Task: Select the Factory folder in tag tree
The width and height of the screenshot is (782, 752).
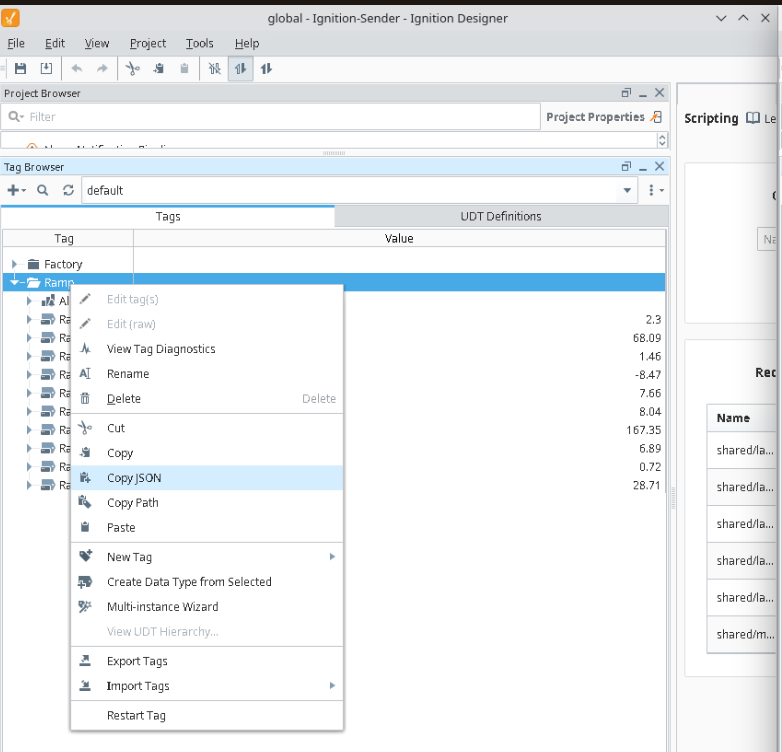Action: (x=63, y=264)
